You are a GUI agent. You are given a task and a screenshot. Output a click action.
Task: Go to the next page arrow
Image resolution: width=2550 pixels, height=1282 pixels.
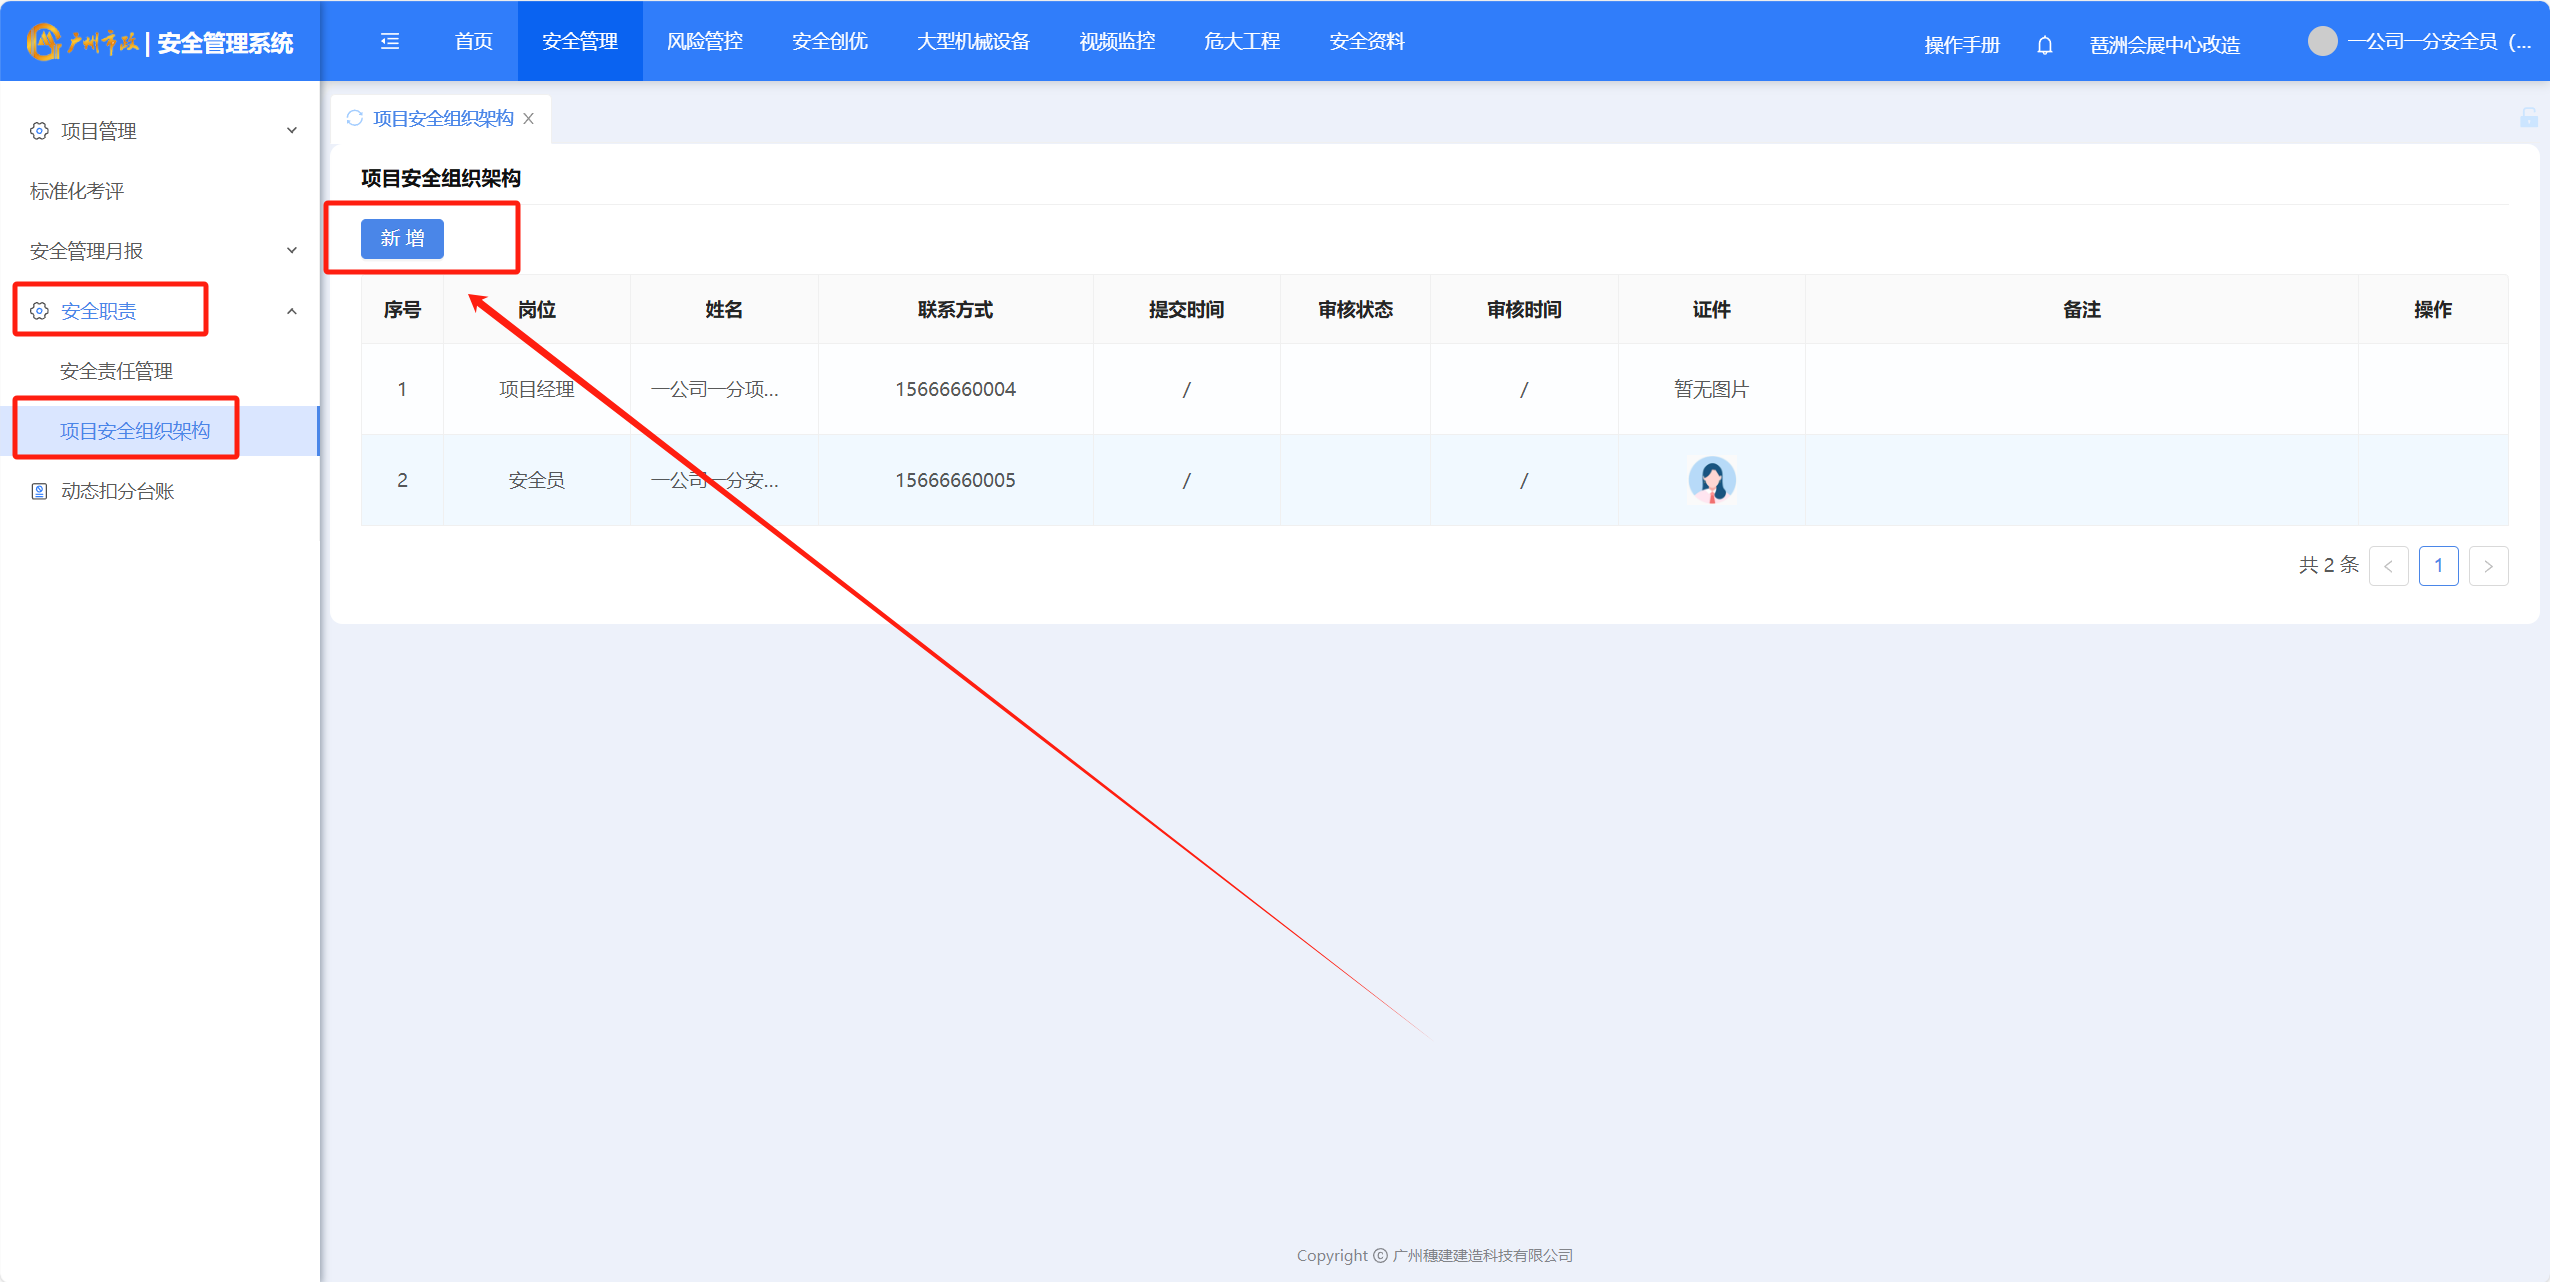coord(2487,566)
